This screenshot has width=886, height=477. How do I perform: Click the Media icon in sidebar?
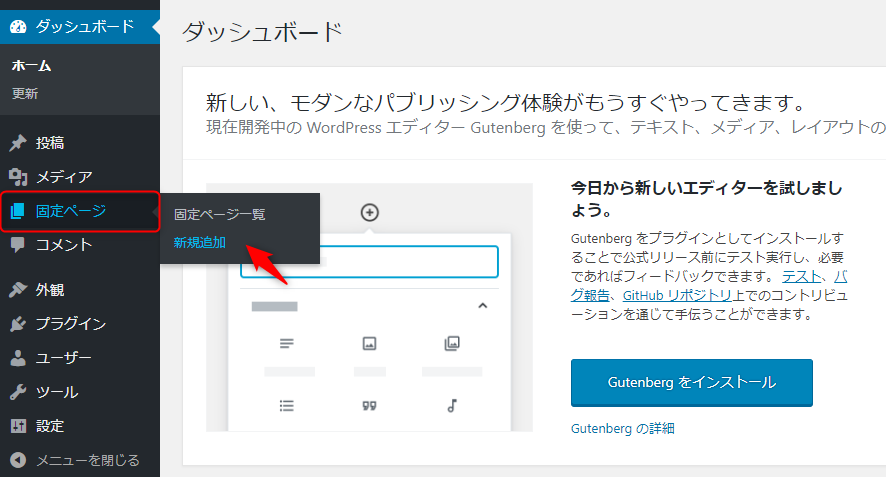(18, 177)
